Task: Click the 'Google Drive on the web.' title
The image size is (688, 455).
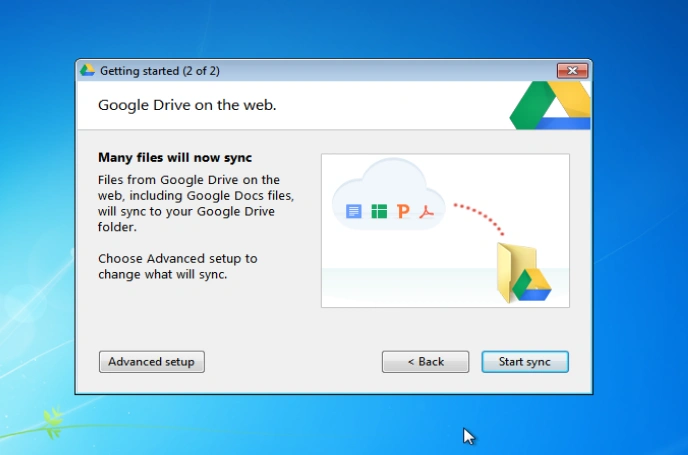Action: 187,105
